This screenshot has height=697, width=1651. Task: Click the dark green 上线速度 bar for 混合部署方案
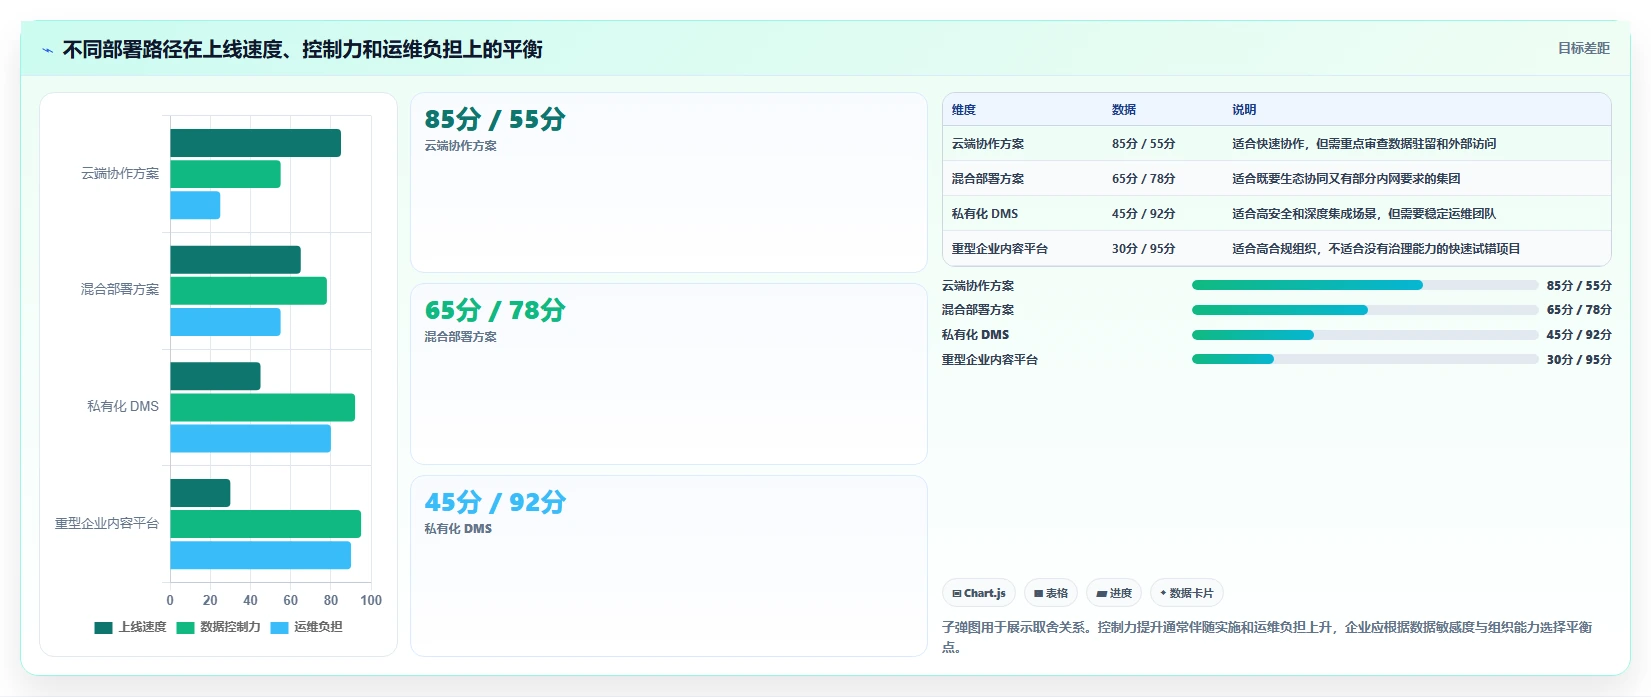[235, 260]
